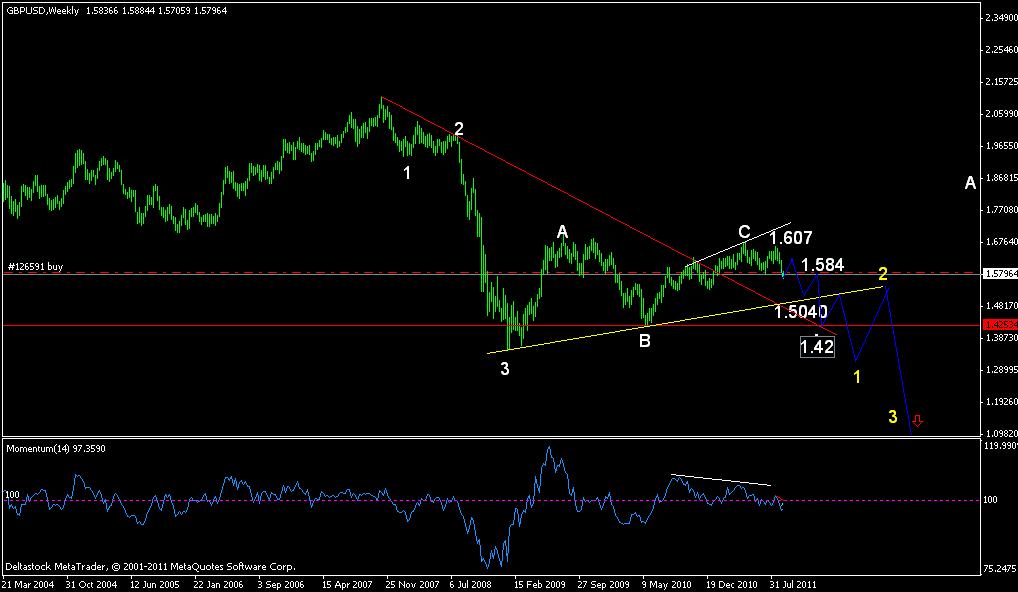Click the red down arrow marker

(x=917, y=421)
